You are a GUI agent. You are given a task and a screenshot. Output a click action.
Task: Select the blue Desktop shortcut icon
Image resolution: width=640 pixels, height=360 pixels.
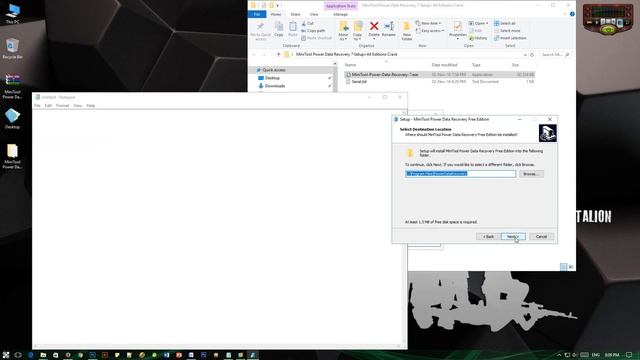pyautogui.click(x=12, y=119)
